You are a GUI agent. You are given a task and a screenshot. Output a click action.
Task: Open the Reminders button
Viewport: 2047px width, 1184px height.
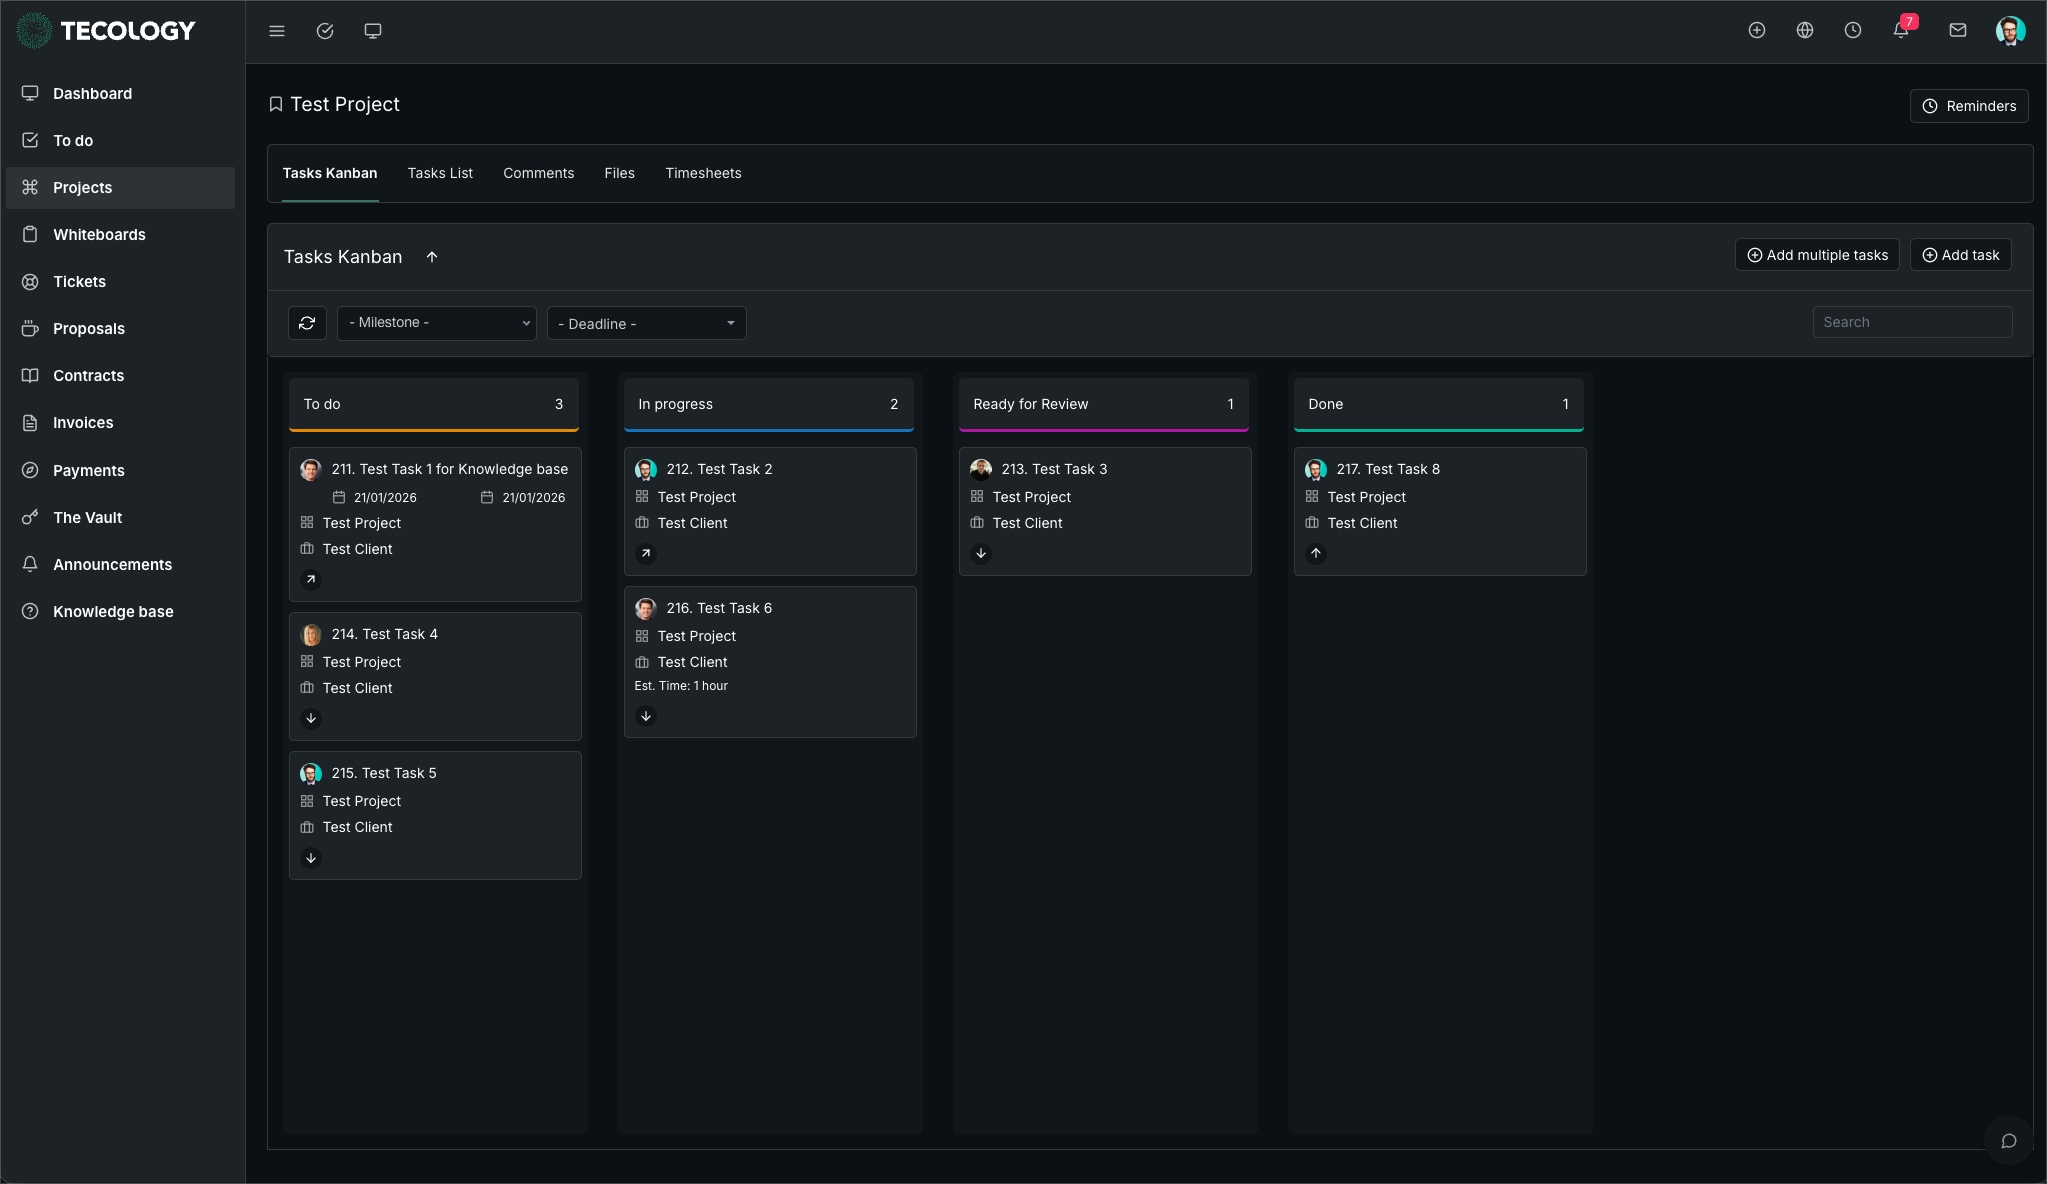click(1969, 106)
